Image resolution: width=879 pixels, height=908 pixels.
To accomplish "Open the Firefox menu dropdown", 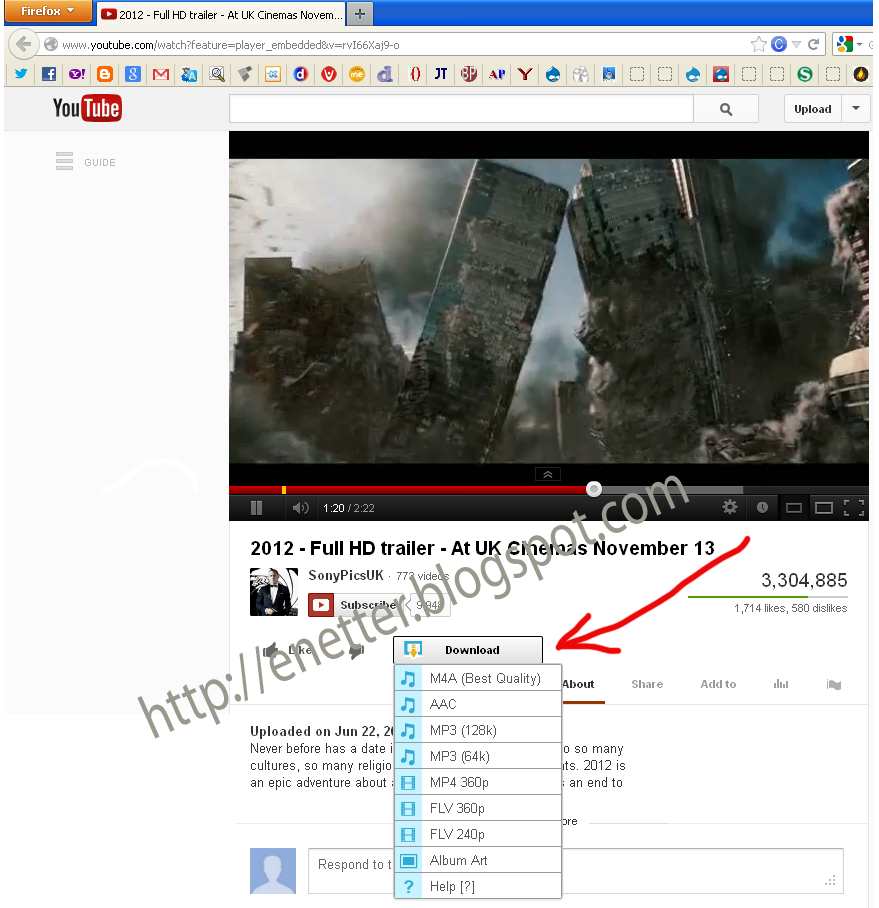I will pyautogui.click(x=48, y=11).
